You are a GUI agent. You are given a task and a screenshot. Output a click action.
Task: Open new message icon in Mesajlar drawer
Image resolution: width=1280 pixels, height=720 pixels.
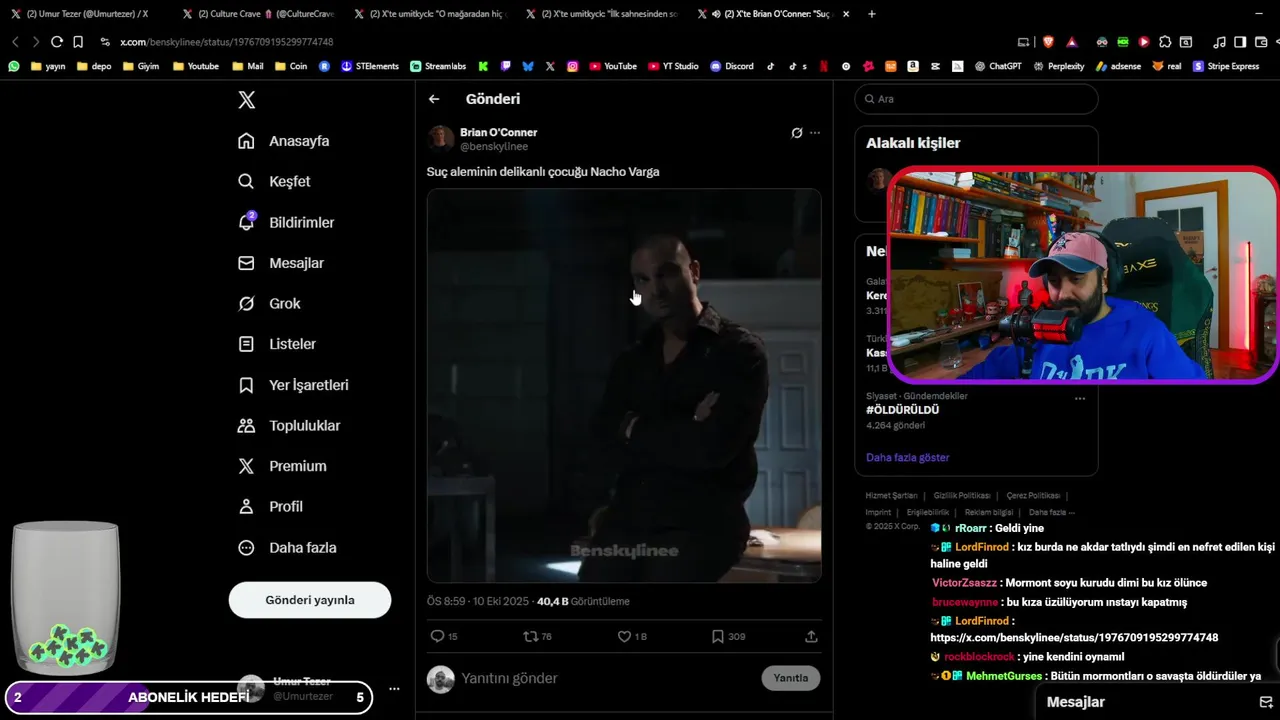tap(1267, 702)
